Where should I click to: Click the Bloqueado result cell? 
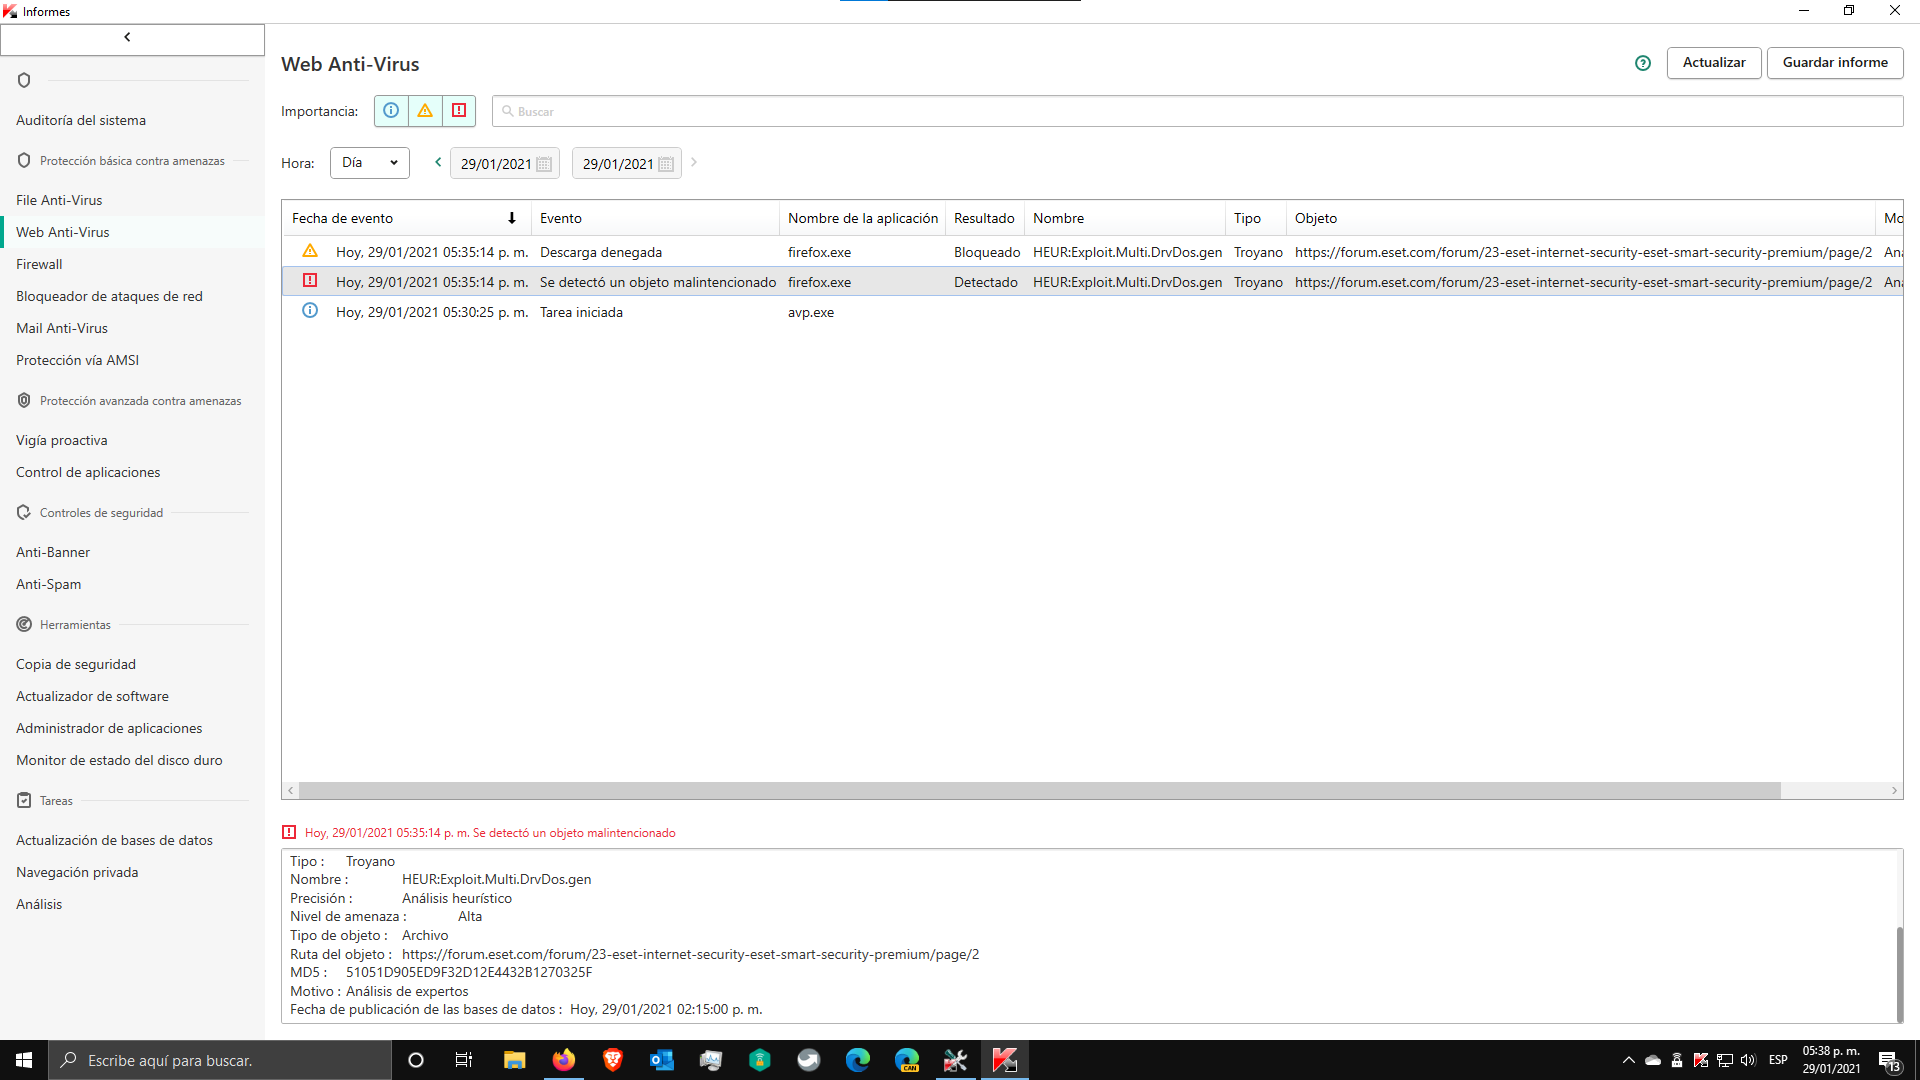(x=987, y=252)
